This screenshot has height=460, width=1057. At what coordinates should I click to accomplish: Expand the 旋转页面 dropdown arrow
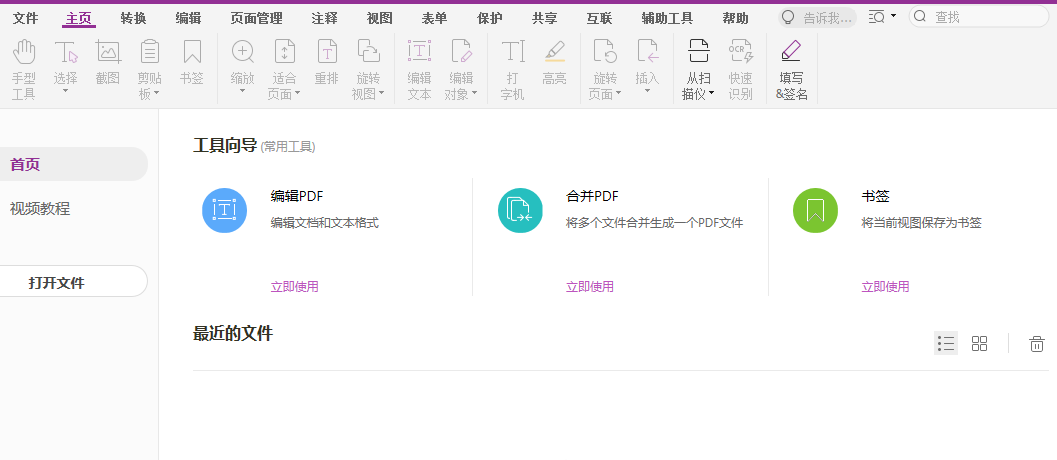point(618,94)
